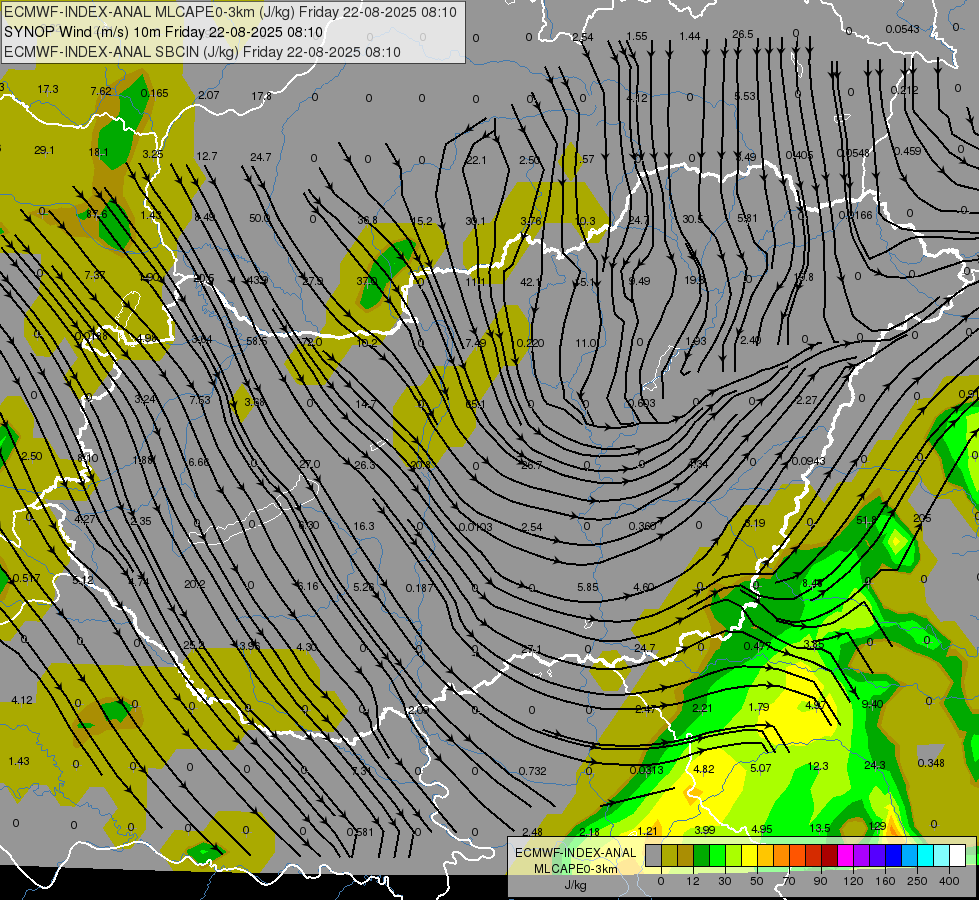Viewport: 979px width, 900px height.
Task: Click the map value 0.0103
Action: [475, 527]
